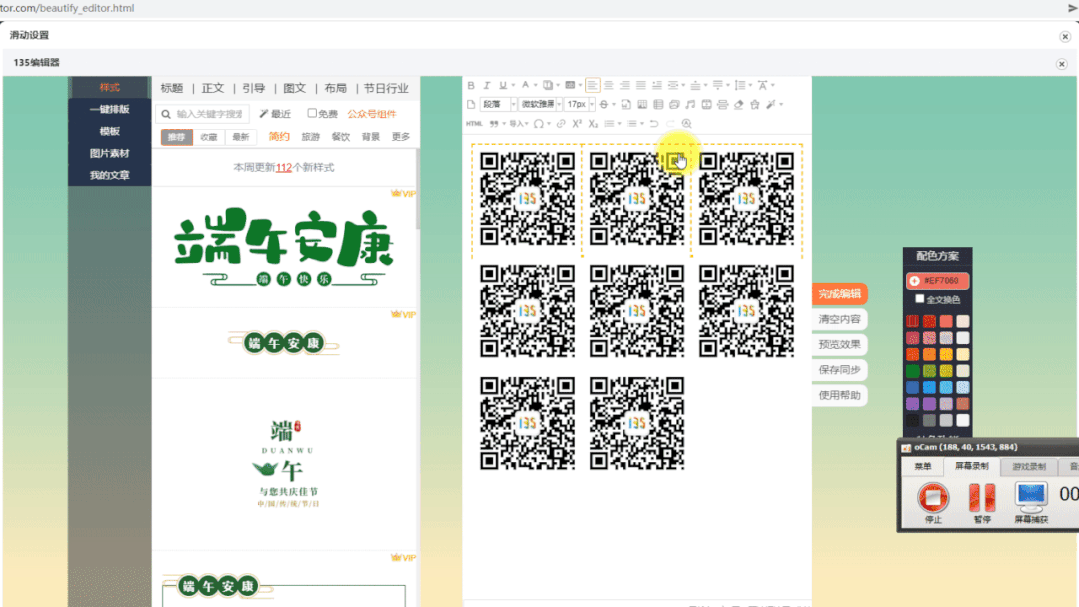Apply strikethrough formatting
Image resolution: width=1079 pixels, height=607 pixels.
(603, 105)
